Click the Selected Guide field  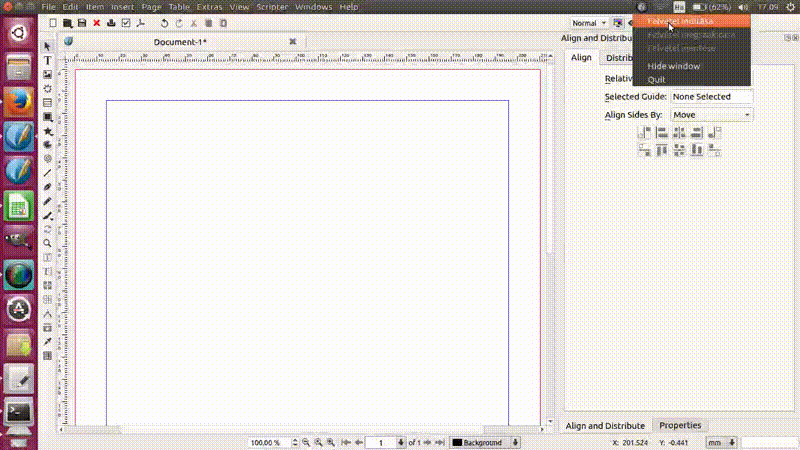tap(711, 97)
